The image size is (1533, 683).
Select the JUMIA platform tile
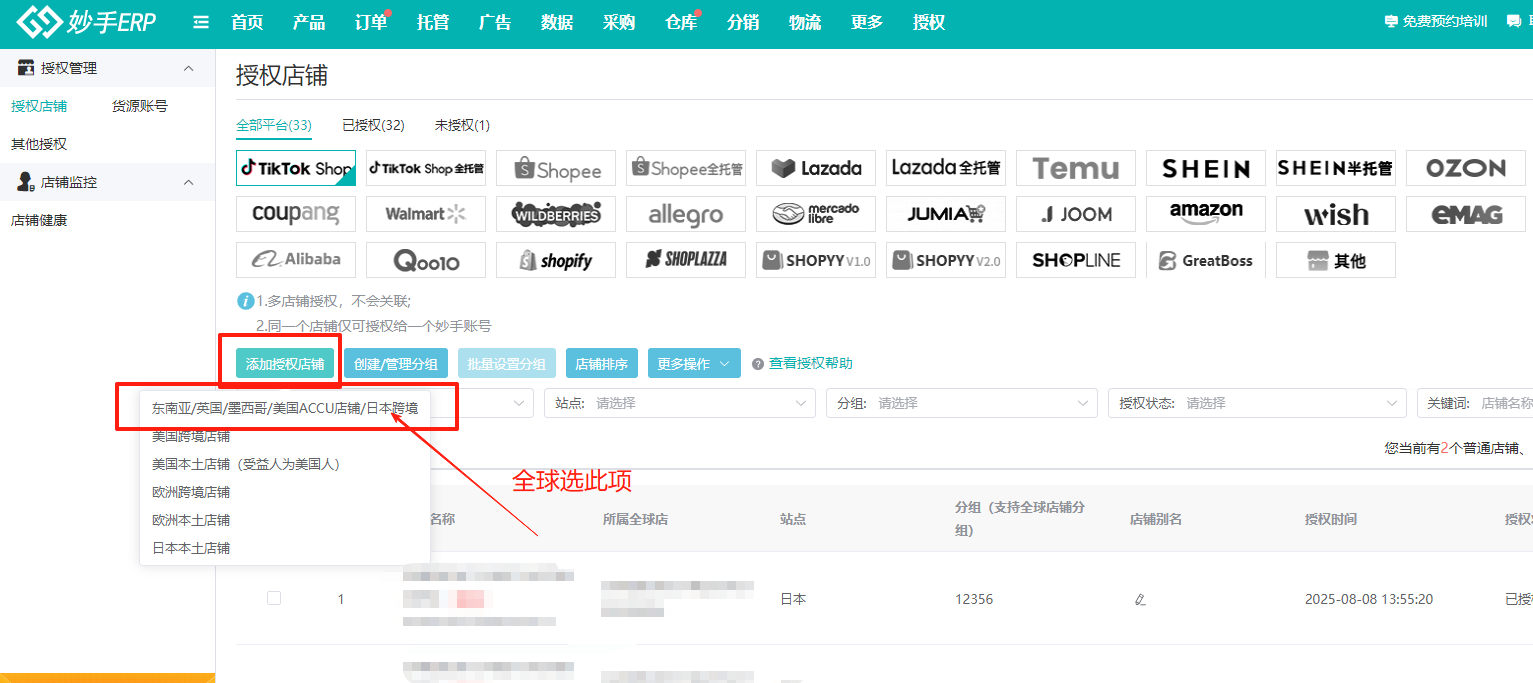[x=946, y=214]
